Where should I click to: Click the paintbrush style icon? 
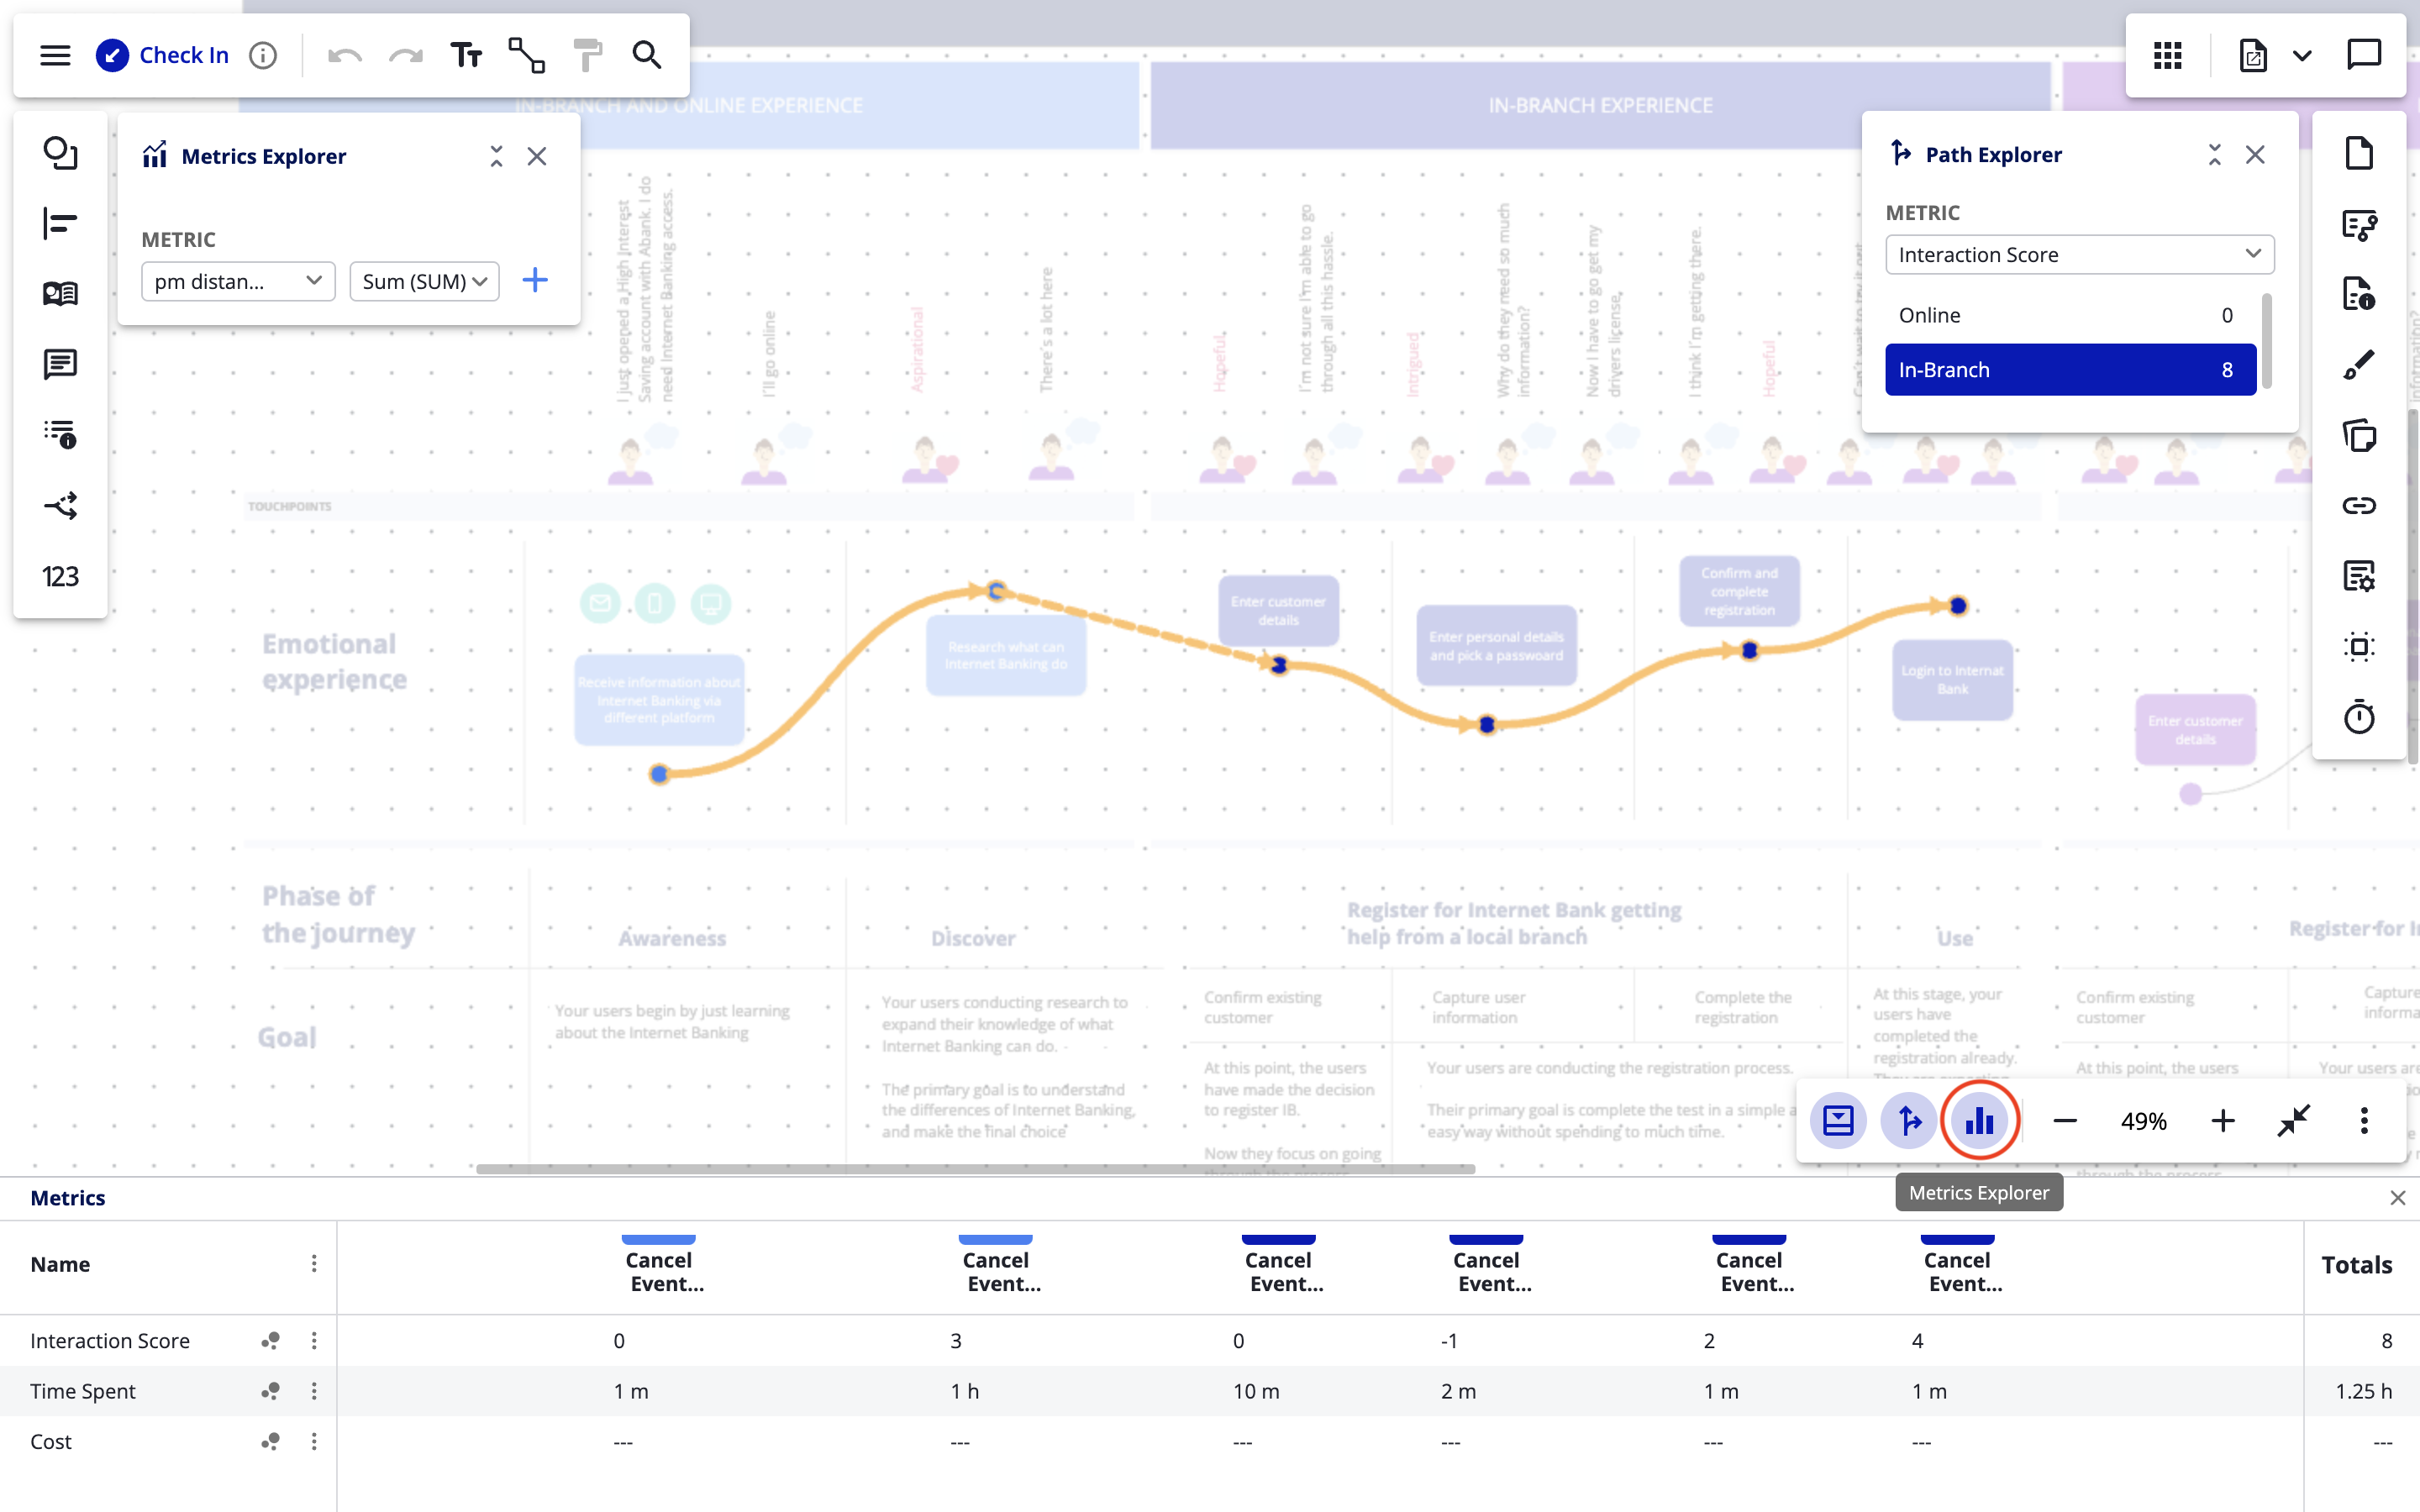(x=2359, y=365)
